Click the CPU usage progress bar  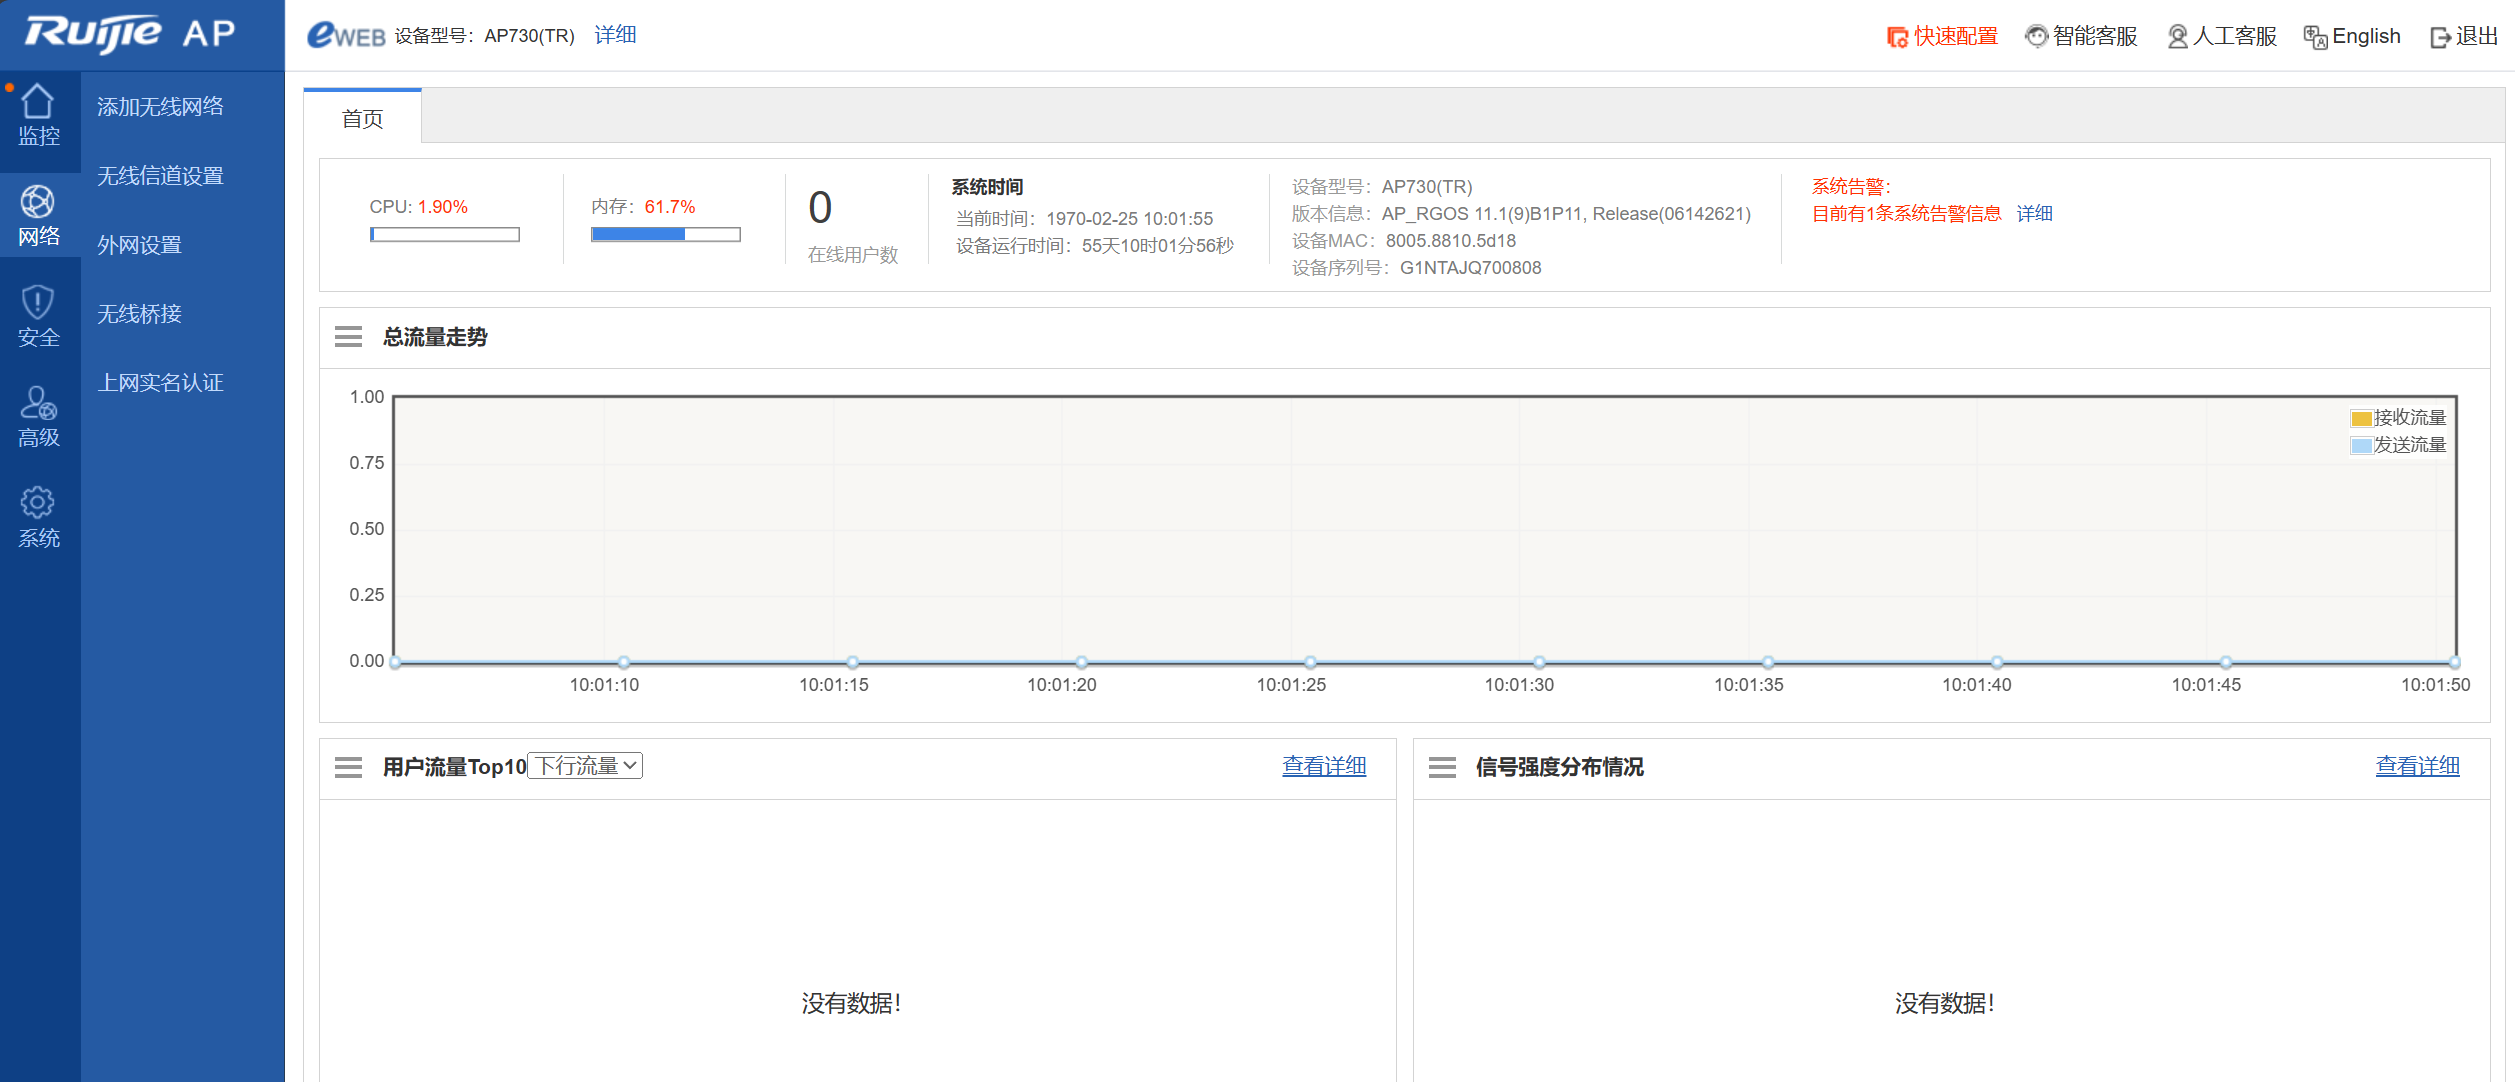(x=445, y=234)
